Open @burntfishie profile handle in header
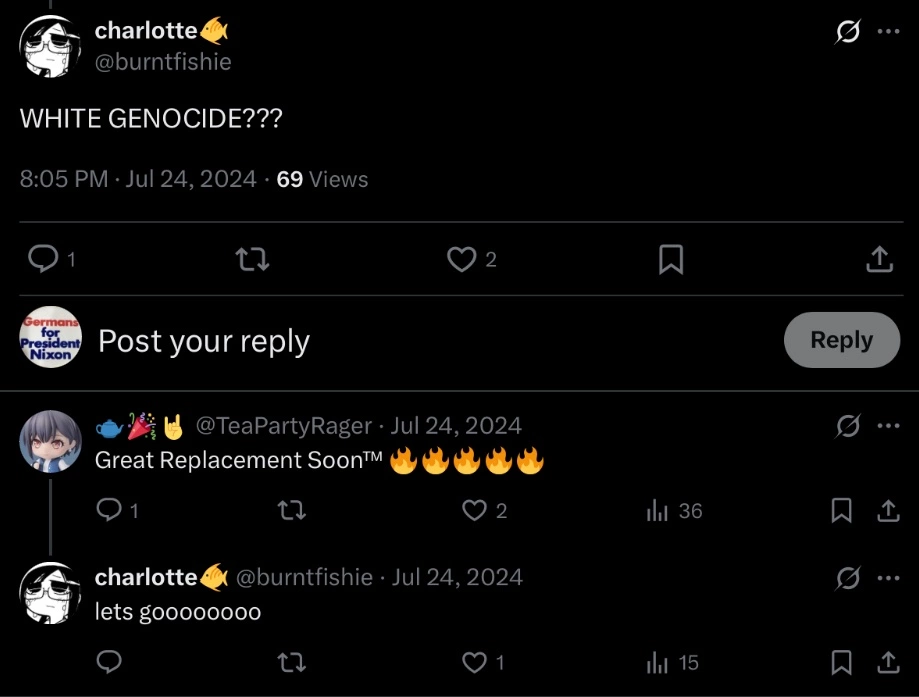The image size is (919, 697). pos(163,62)
